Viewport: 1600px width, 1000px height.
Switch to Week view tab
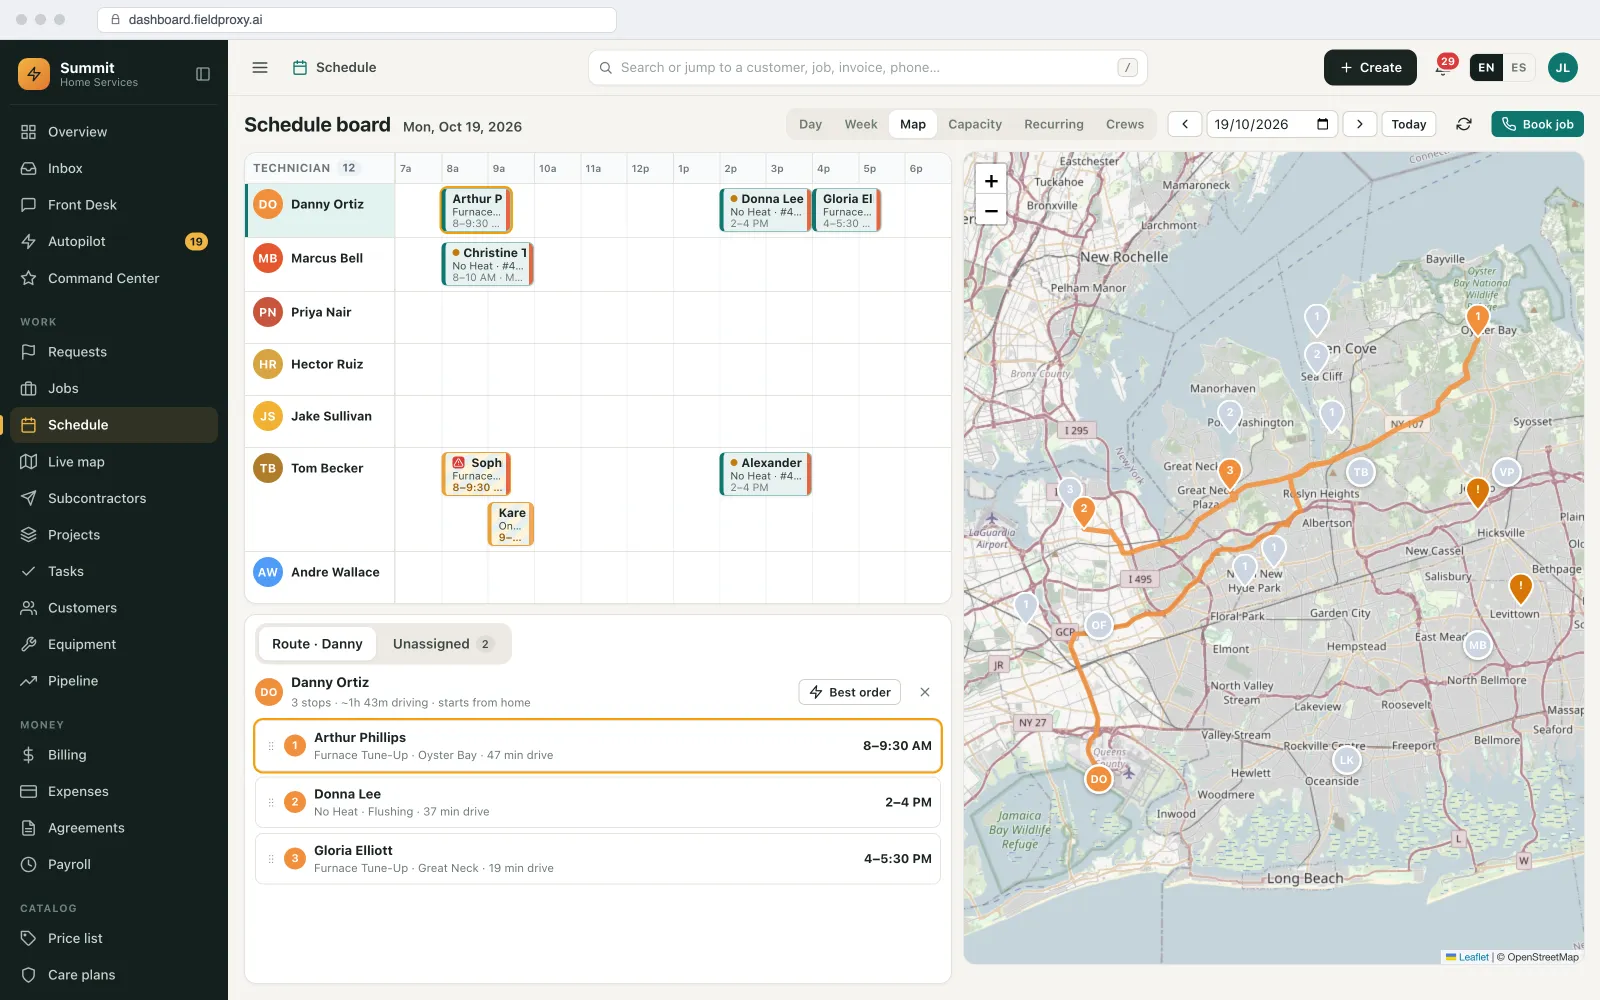861,124
